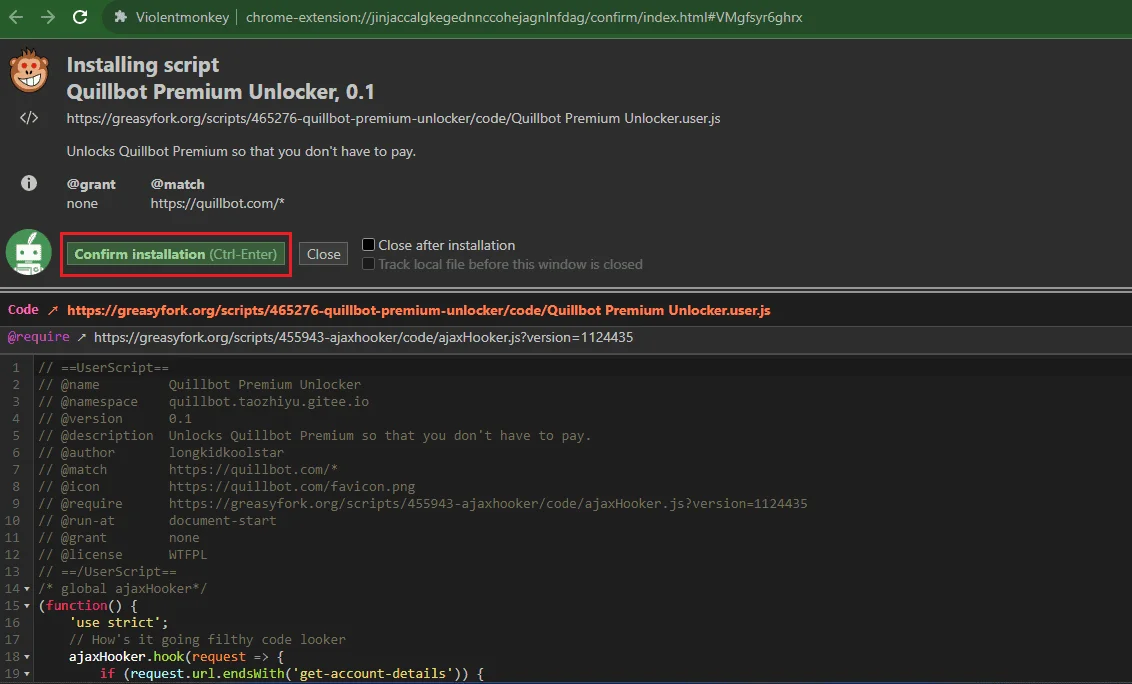Click the https://quillbot.com/* match value
This screenshot has height=684, width=1132.
click(x=217, y=204)
